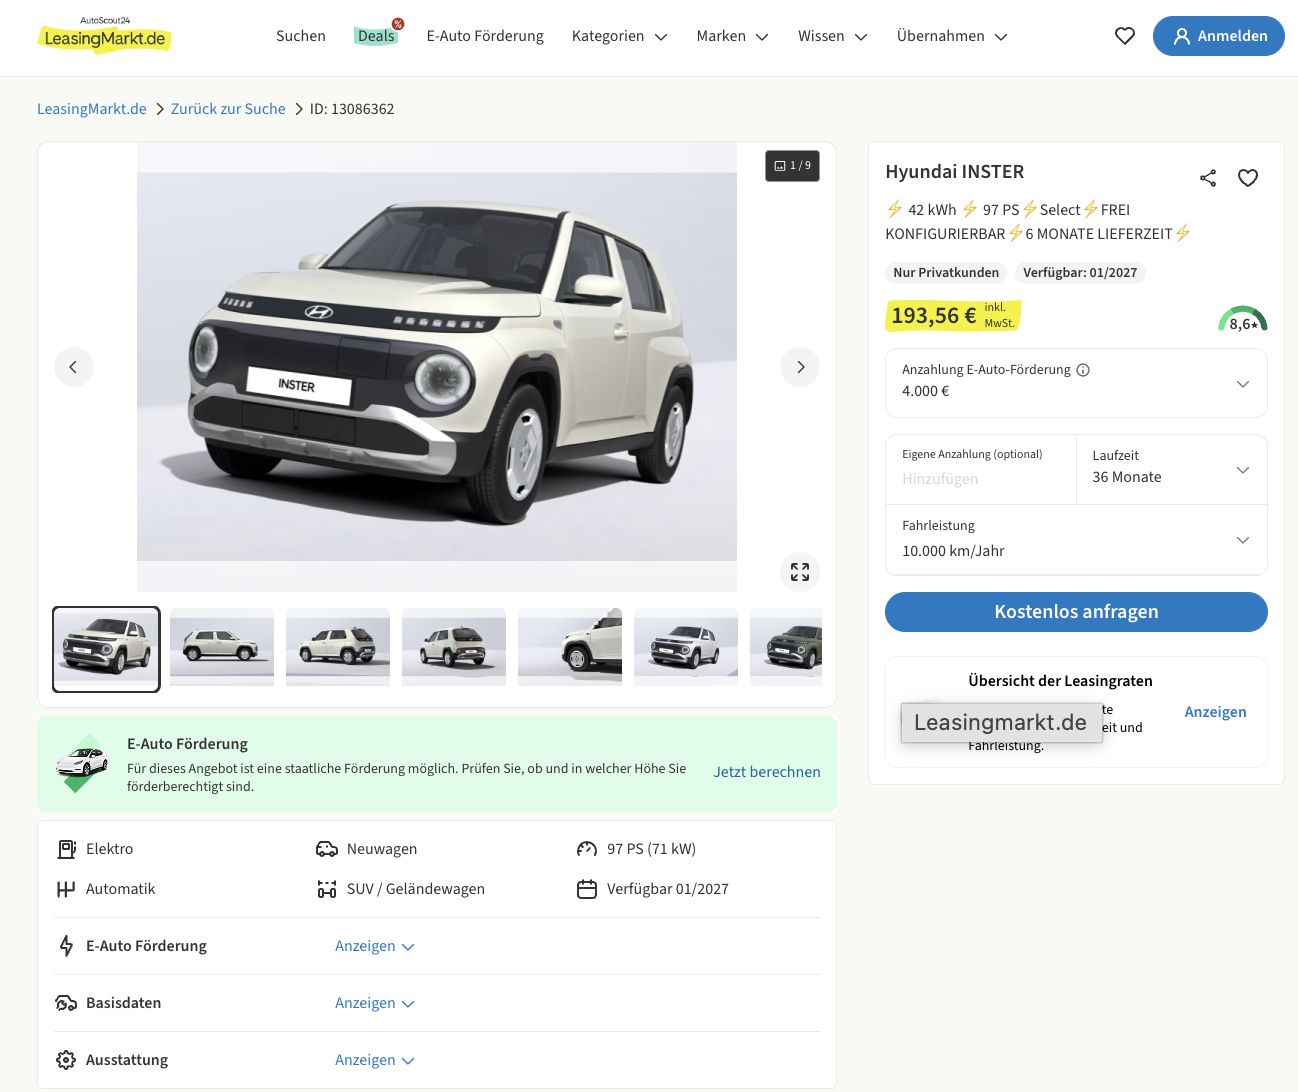Click the E-Auto Förderung lightning icon
Viewport: 1298px width, 1092px height.
pos(66,946)
